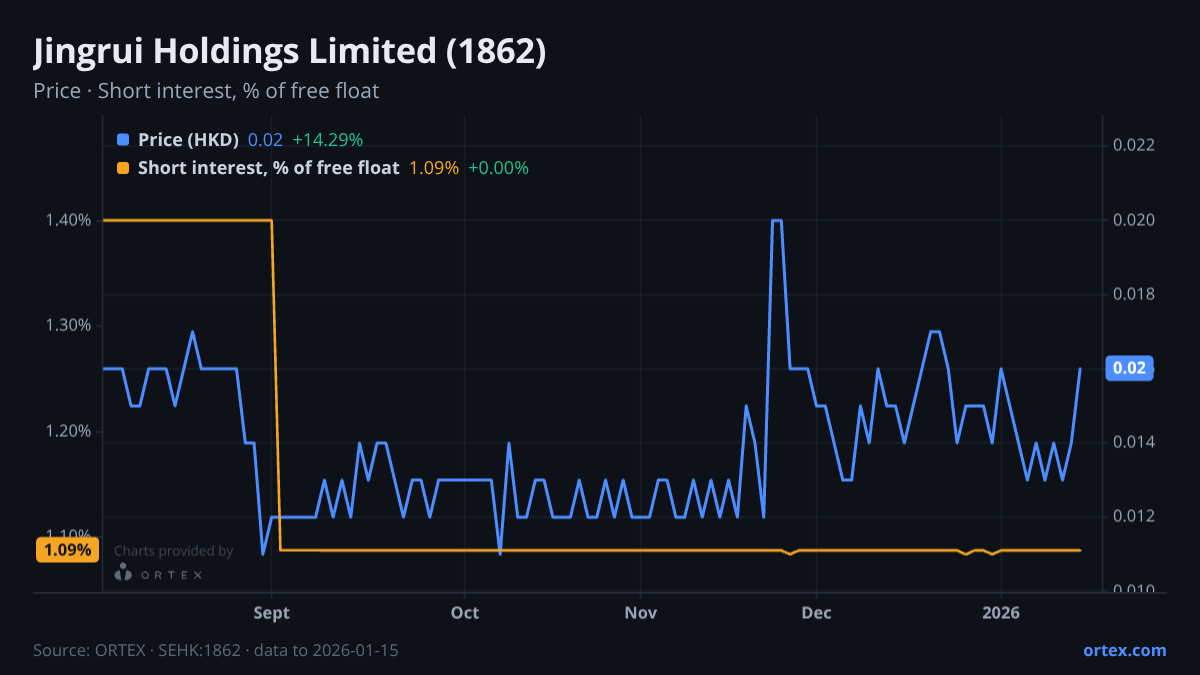
Task: Click the 1.40% left axis label
Action: [x=68, y=220]
